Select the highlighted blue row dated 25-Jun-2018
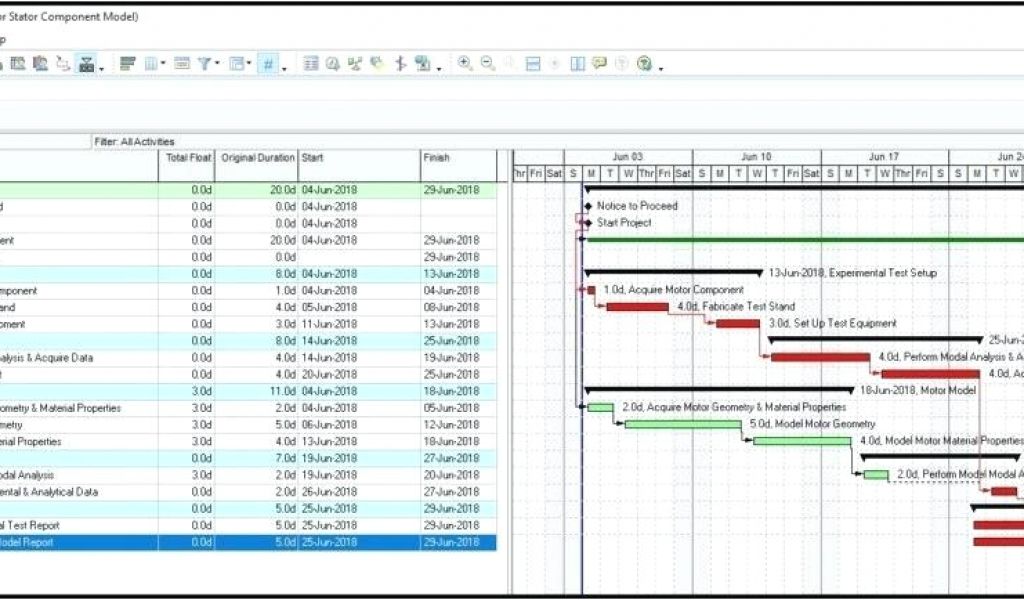This screenshot has height=600, width=1024. click(x=248, y=542)
